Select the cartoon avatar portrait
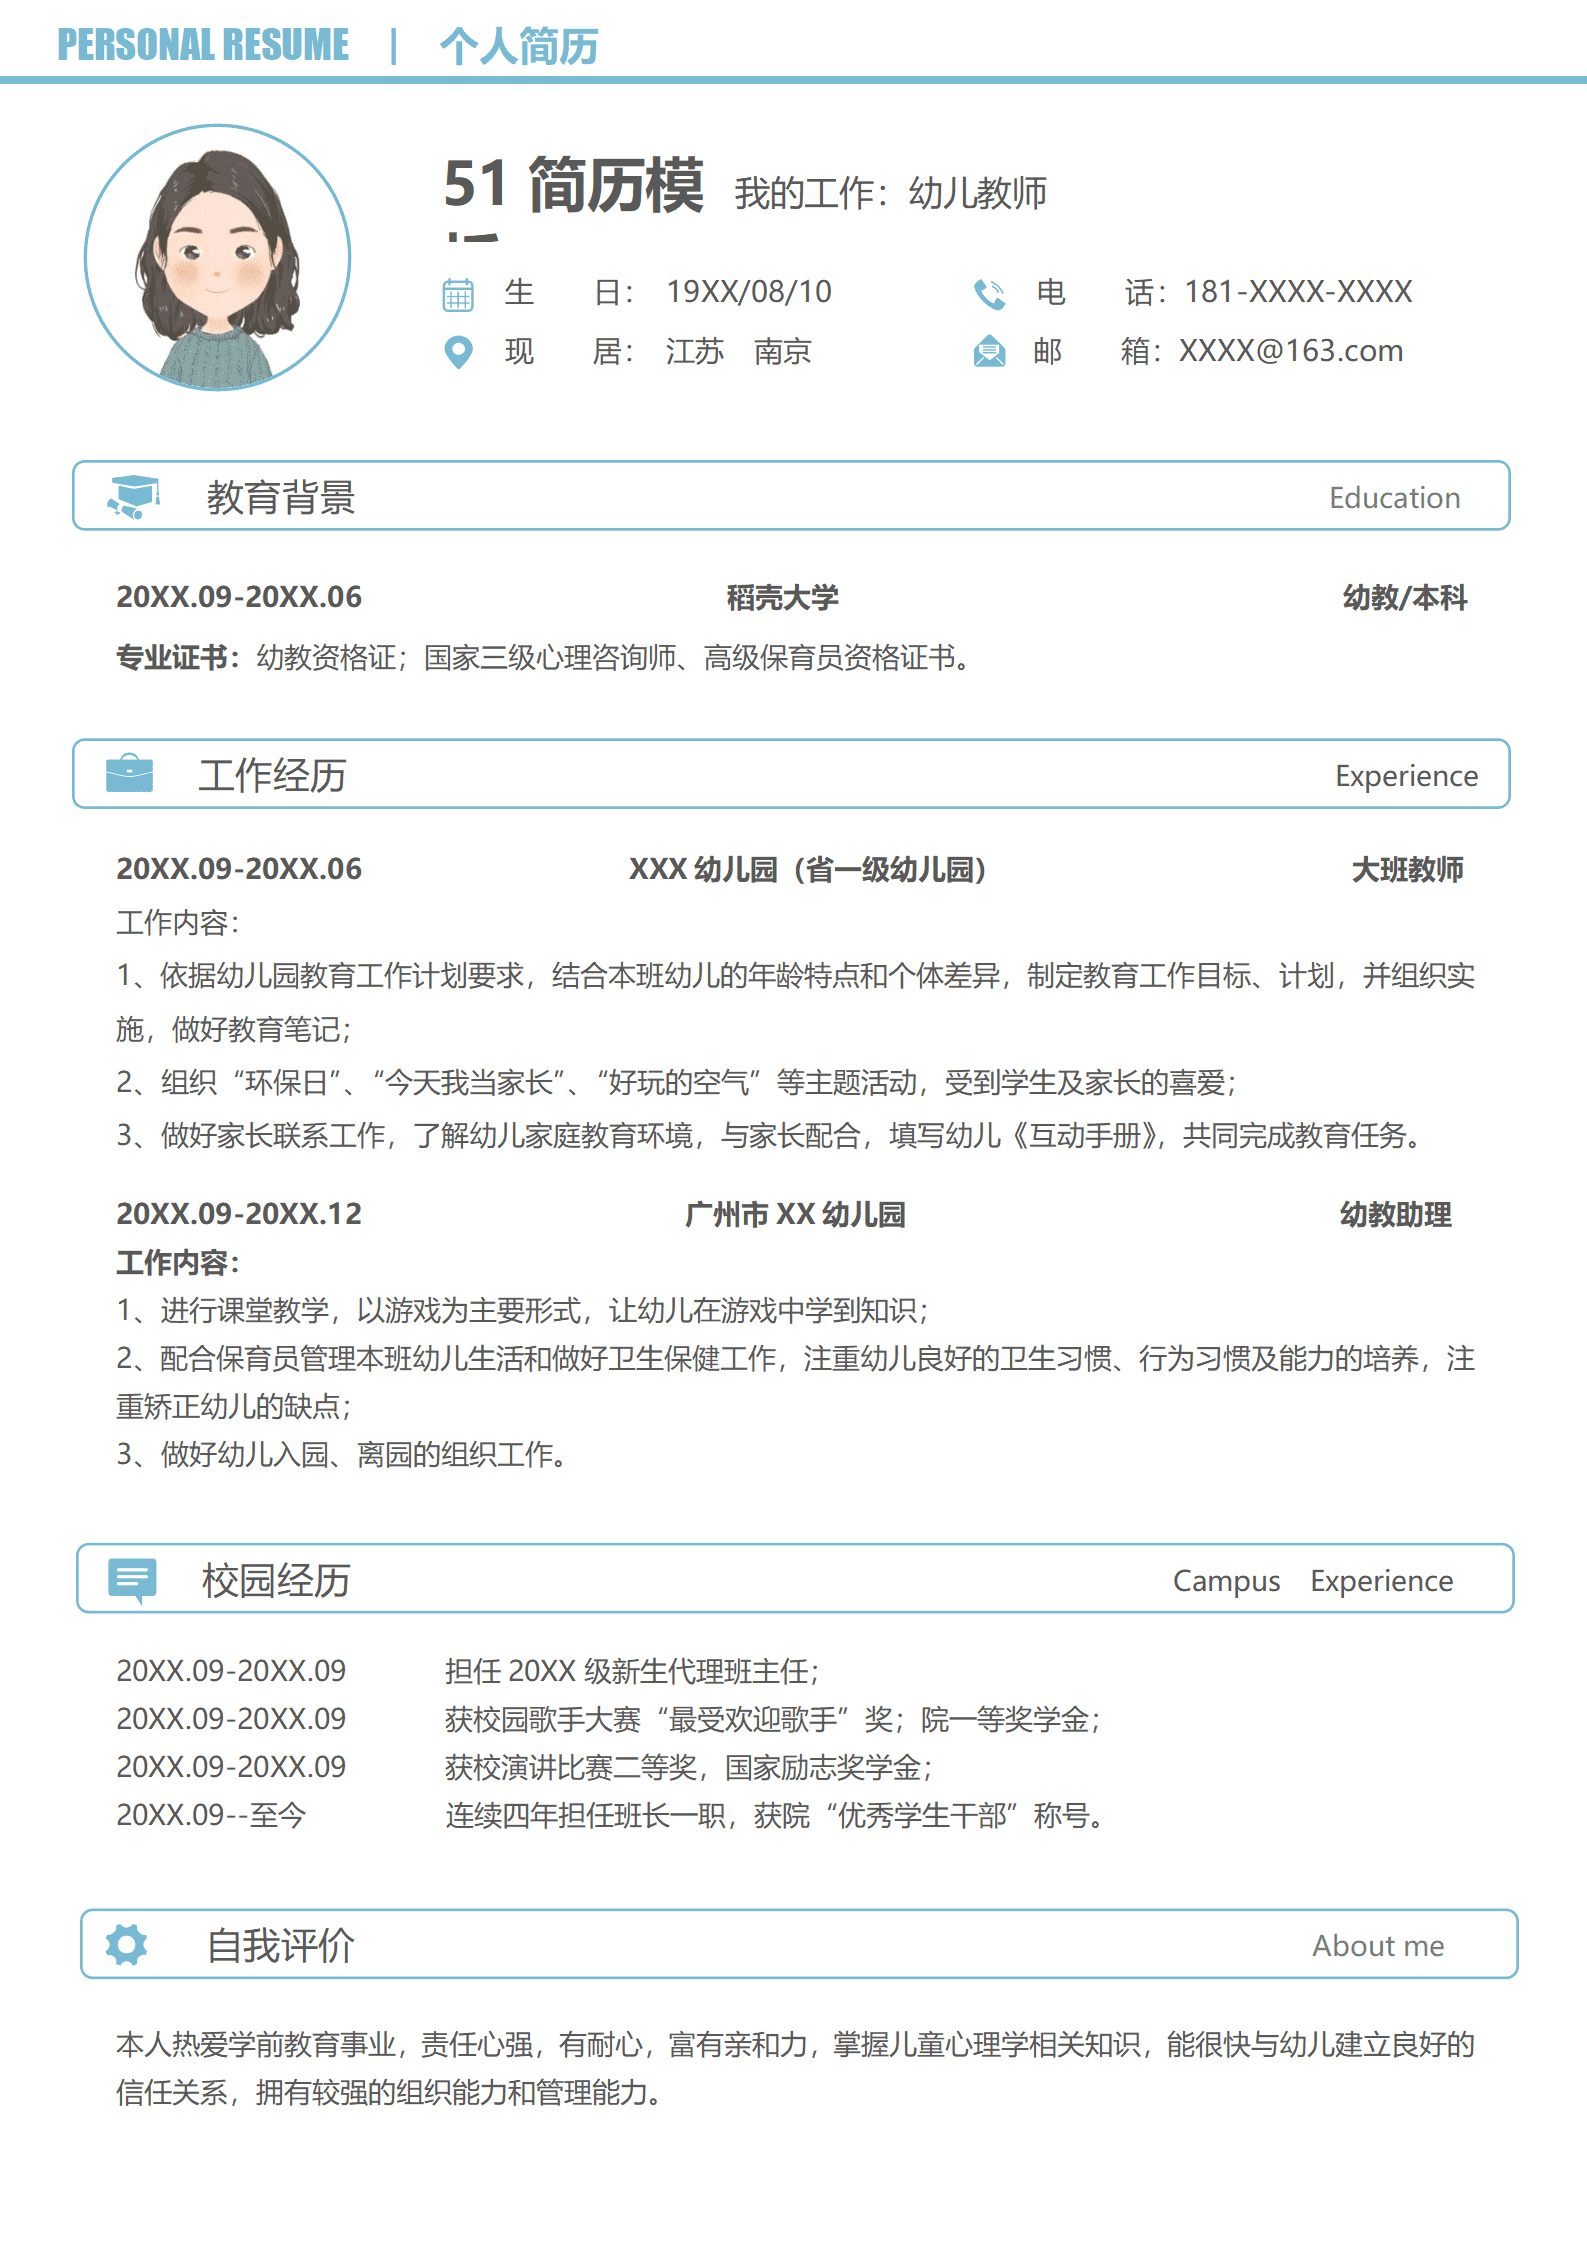 [218, 258]
